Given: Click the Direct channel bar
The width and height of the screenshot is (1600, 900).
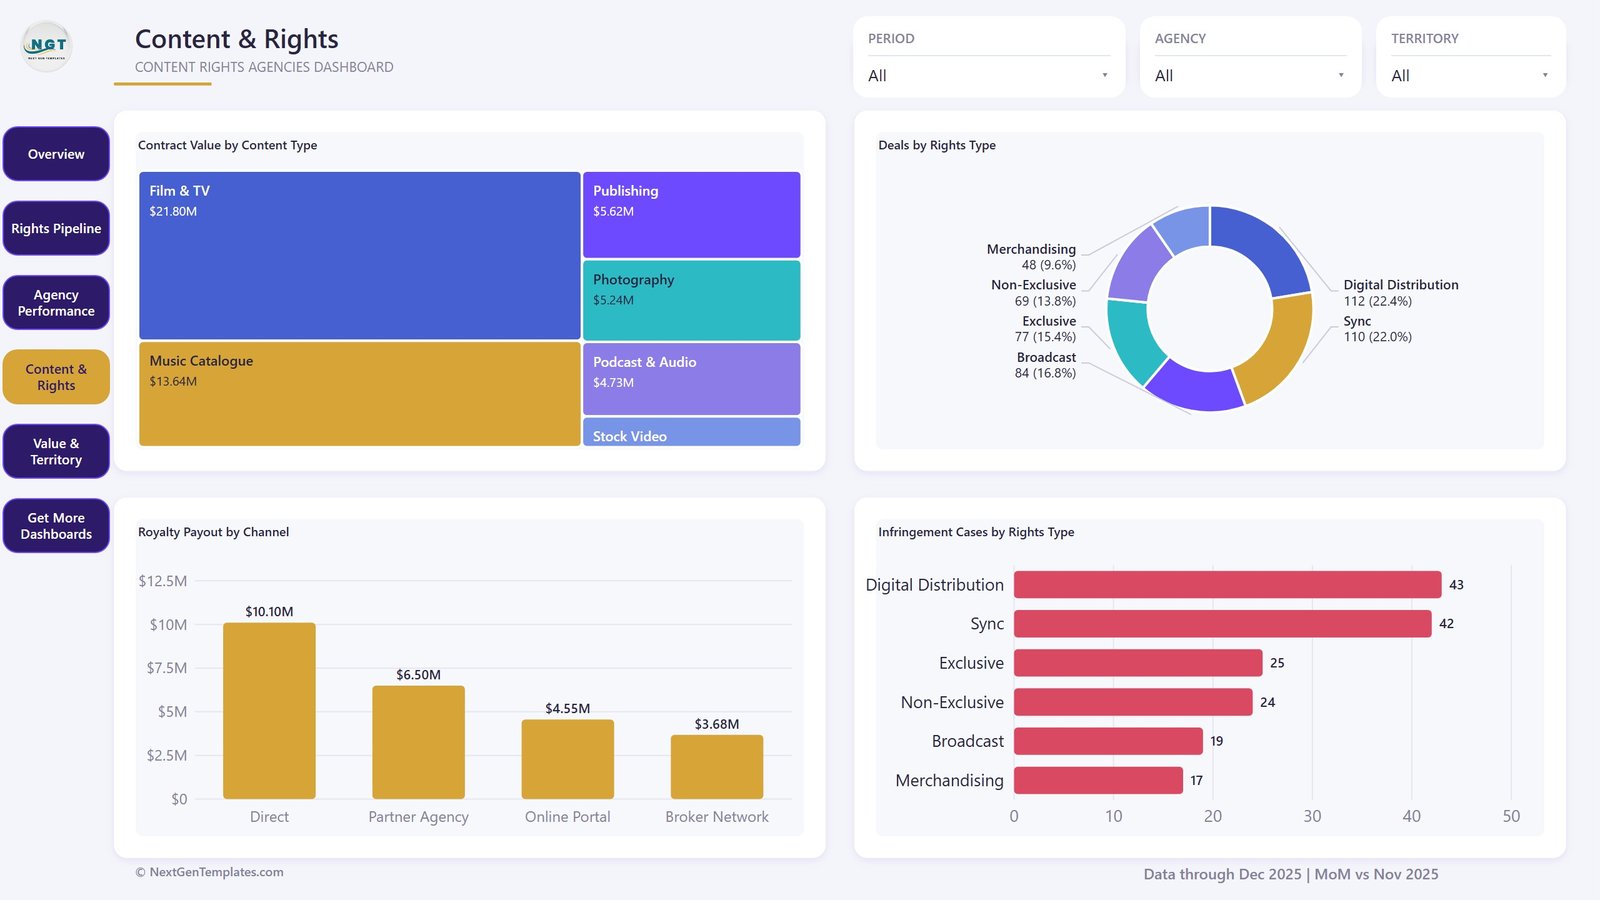Looking at the screenshot, I should pos(269,711).
